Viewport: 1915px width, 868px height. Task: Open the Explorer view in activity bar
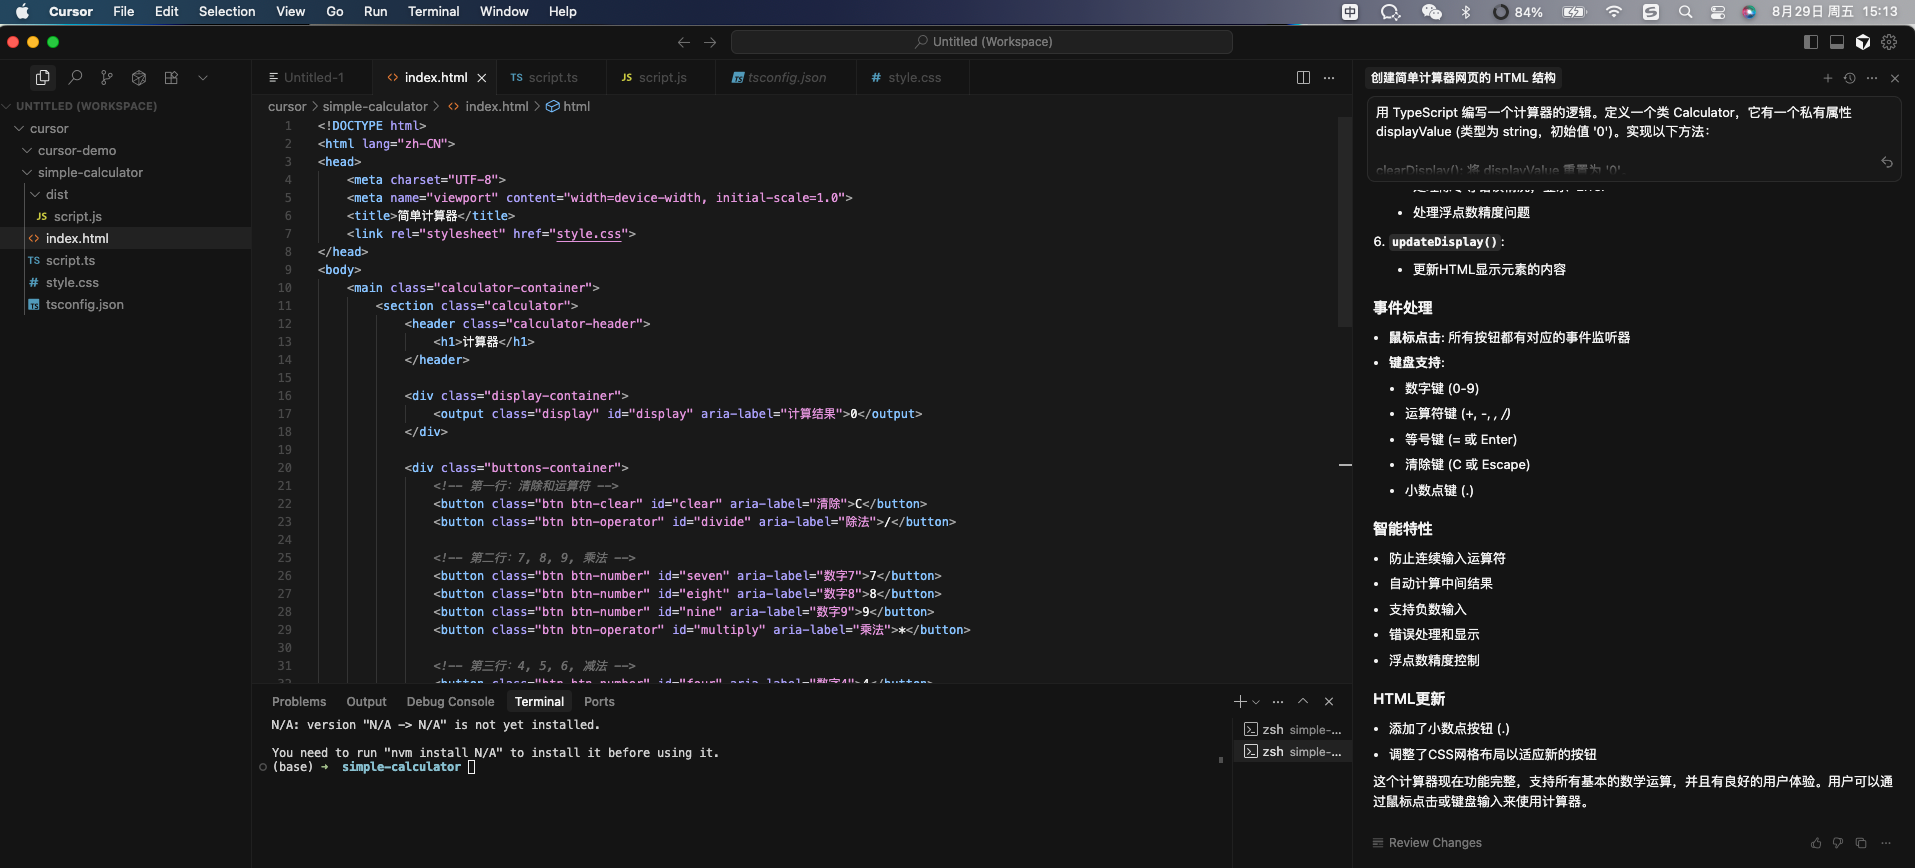(42, 77)
